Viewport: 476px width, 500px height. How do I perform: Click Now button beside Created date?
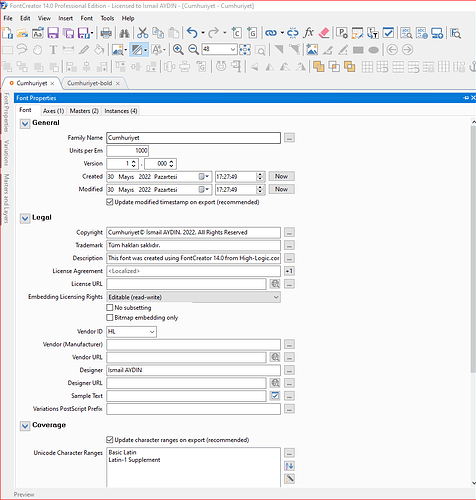[281, 176]
